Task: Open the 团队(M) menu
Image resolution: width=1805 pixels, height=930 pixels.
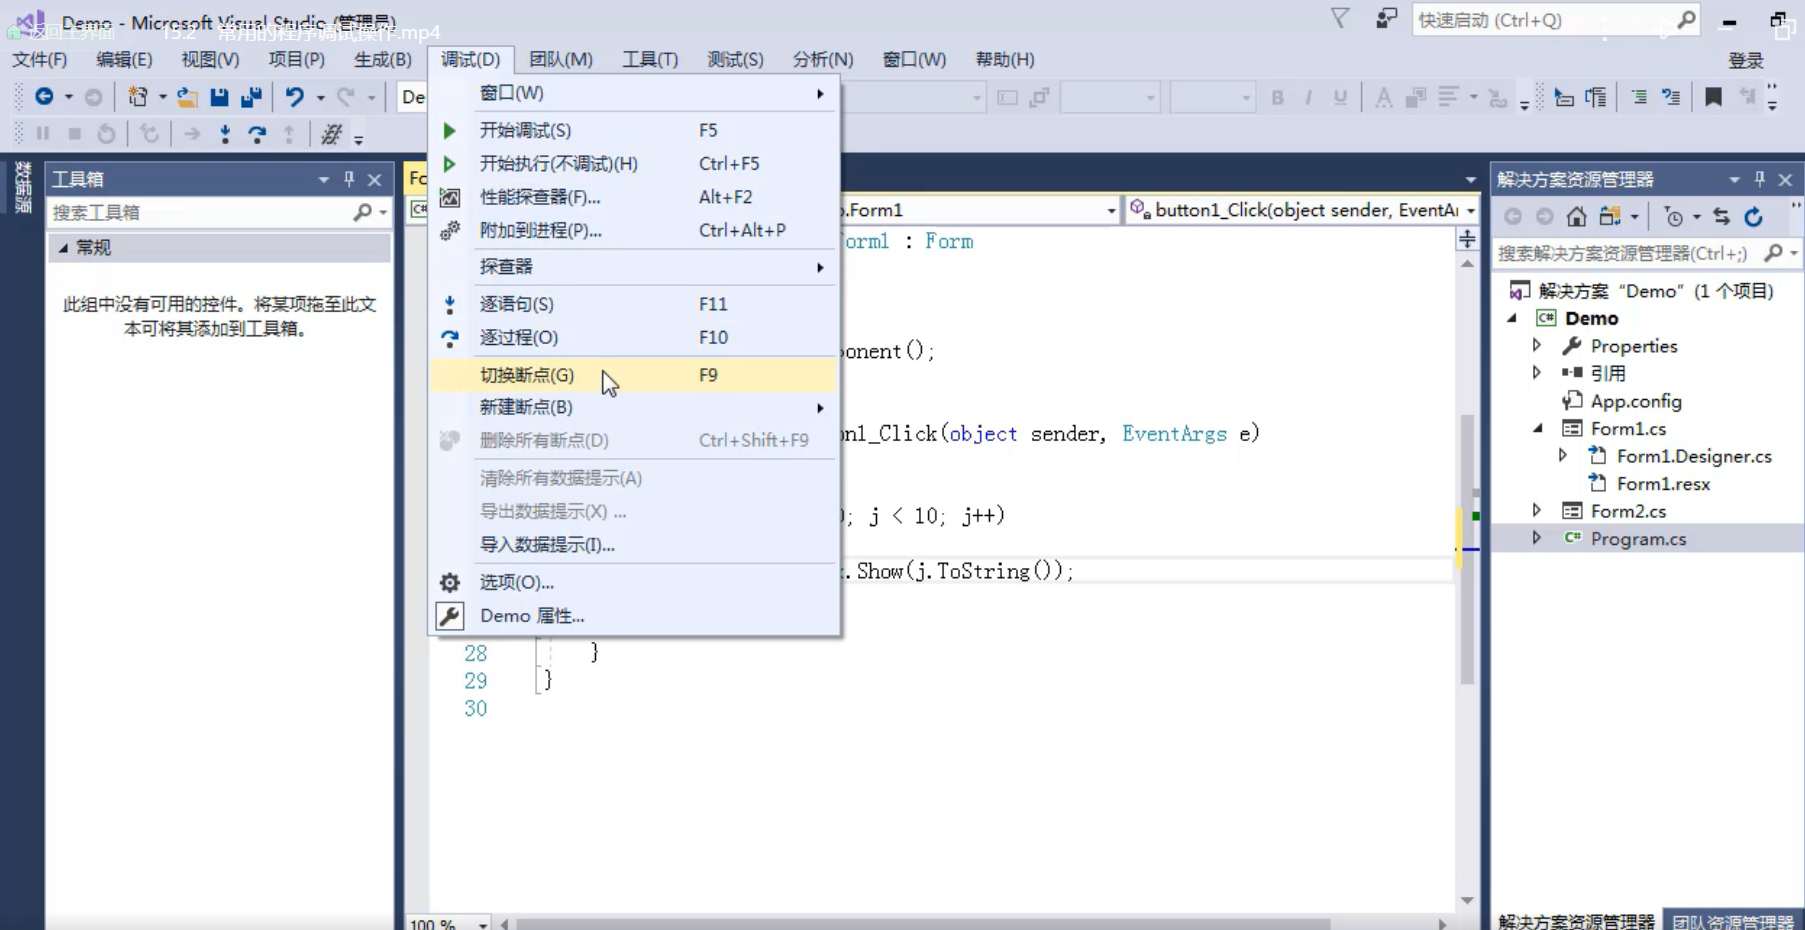Action: 561,60
